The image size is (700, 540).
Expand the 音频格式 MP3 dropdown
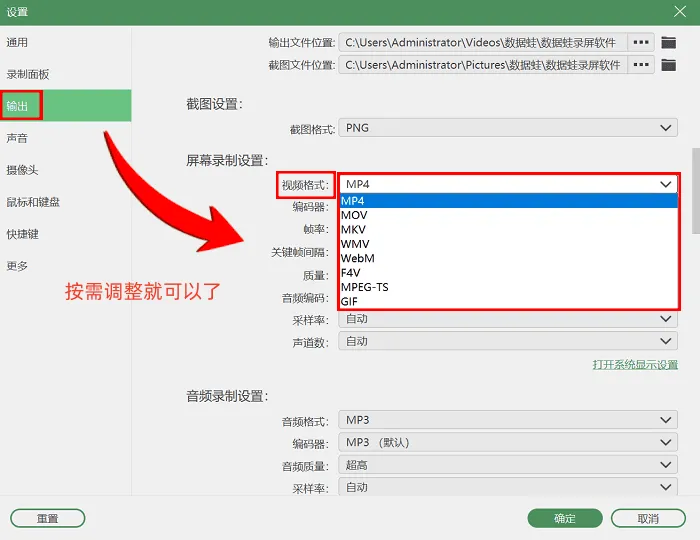[x=508, y=420]
